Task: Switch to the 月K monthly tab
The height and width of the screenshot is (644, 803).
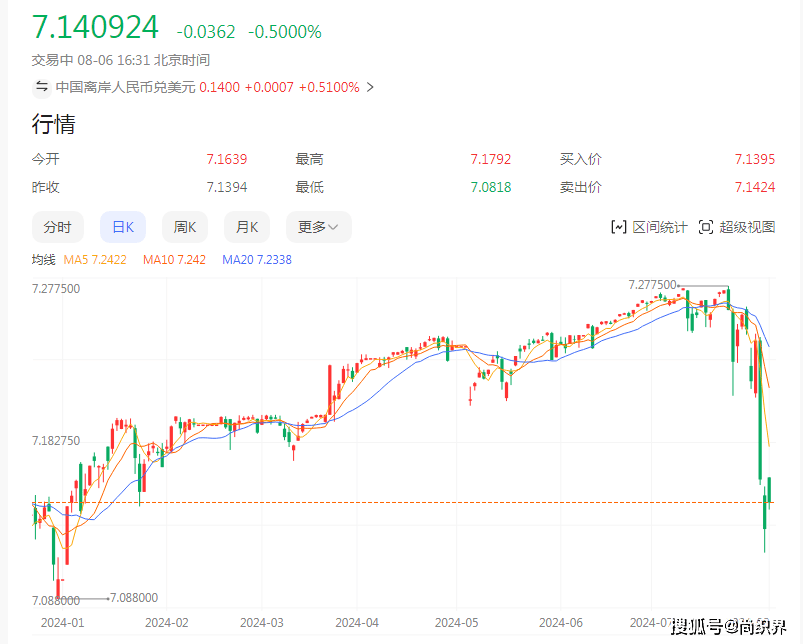Action: coord(247,227)
